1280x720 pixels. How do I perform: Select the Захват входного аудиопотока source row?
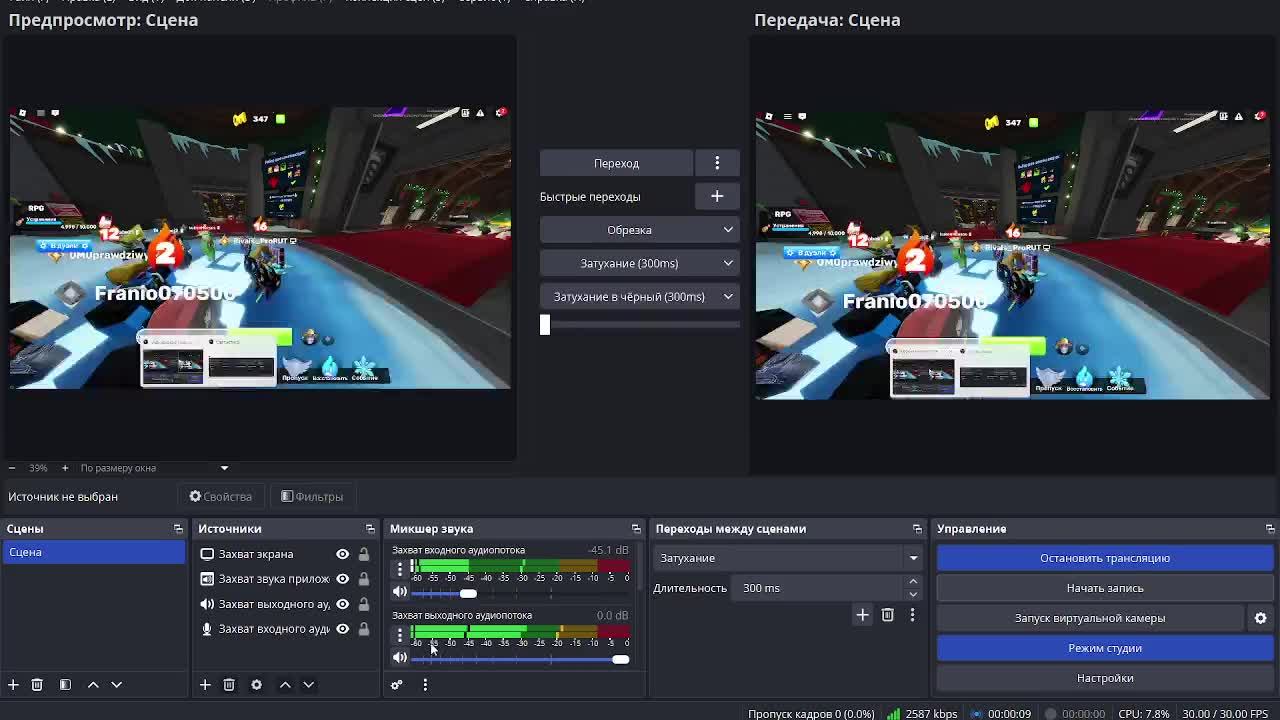click(284, 629)
